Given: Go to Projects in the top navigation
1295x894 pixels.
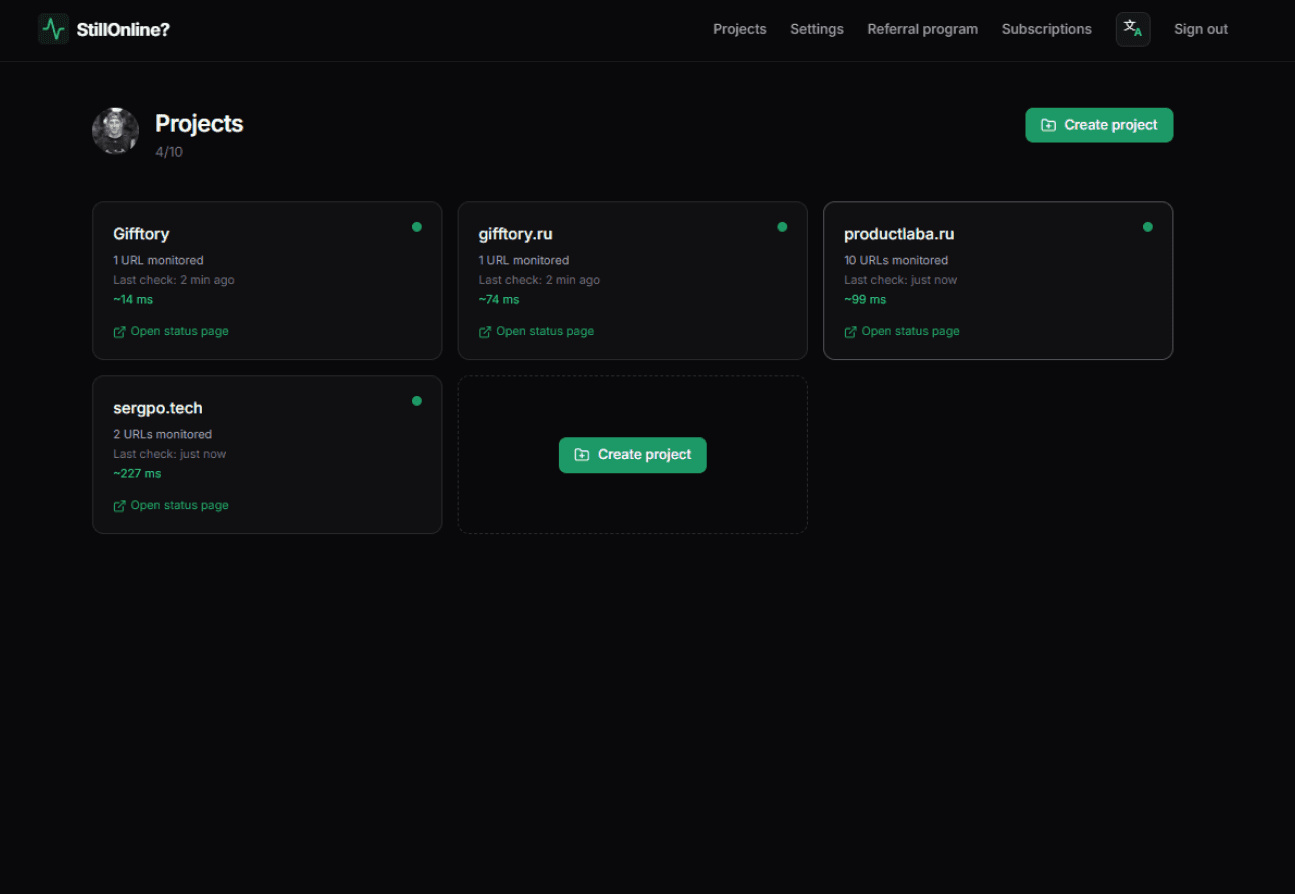Looking at the screenshot, I should click(x=740, y=29).
